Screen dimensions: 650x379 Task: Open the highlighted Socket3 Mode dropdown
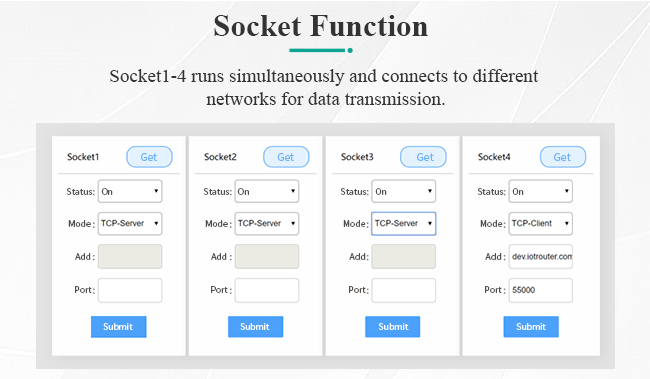pyautogui.click(x=403, y=224)
